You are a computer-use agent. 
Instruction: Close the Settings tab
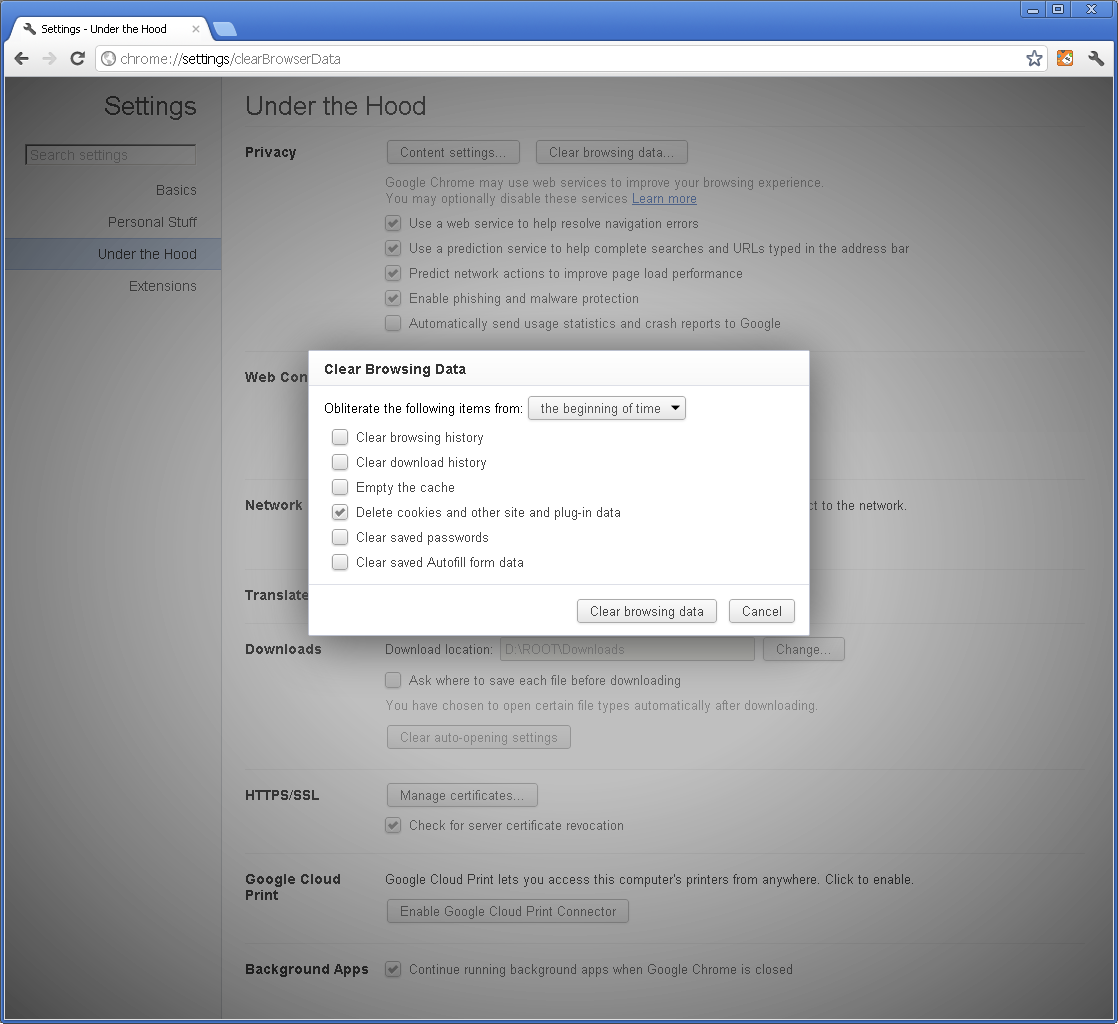195,29
